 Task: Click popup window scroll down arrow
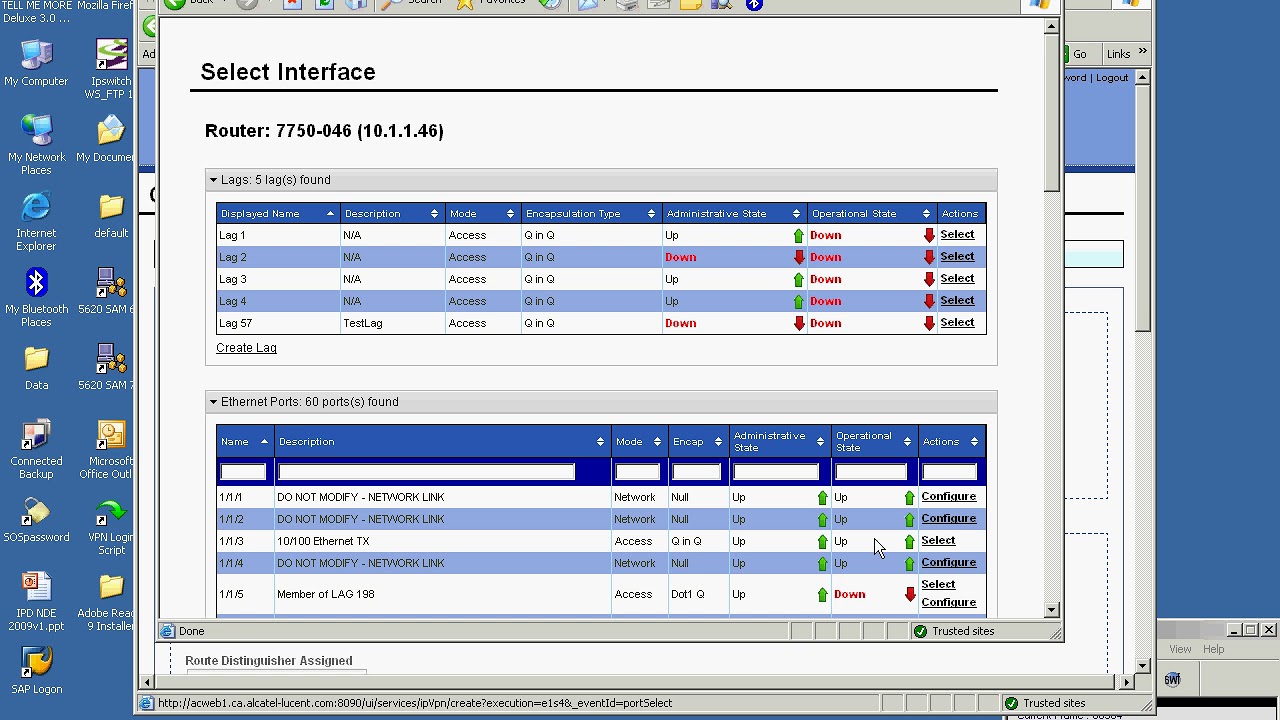[x=1051, y=610]
